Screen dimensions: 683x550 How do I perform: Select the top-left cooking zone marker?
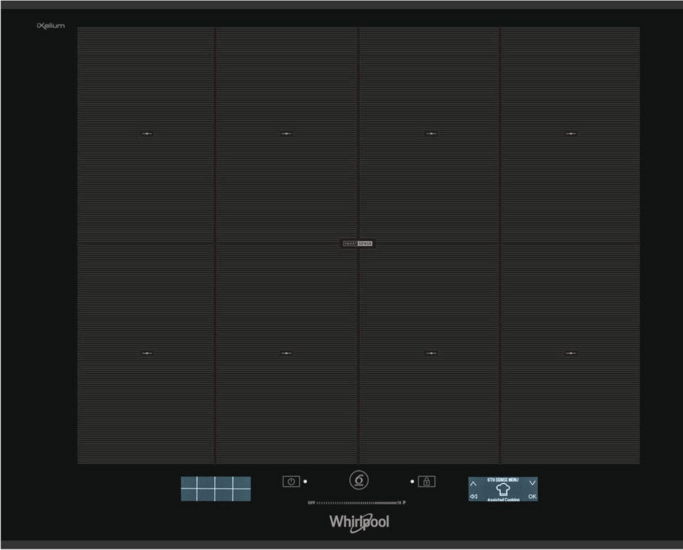147,133
